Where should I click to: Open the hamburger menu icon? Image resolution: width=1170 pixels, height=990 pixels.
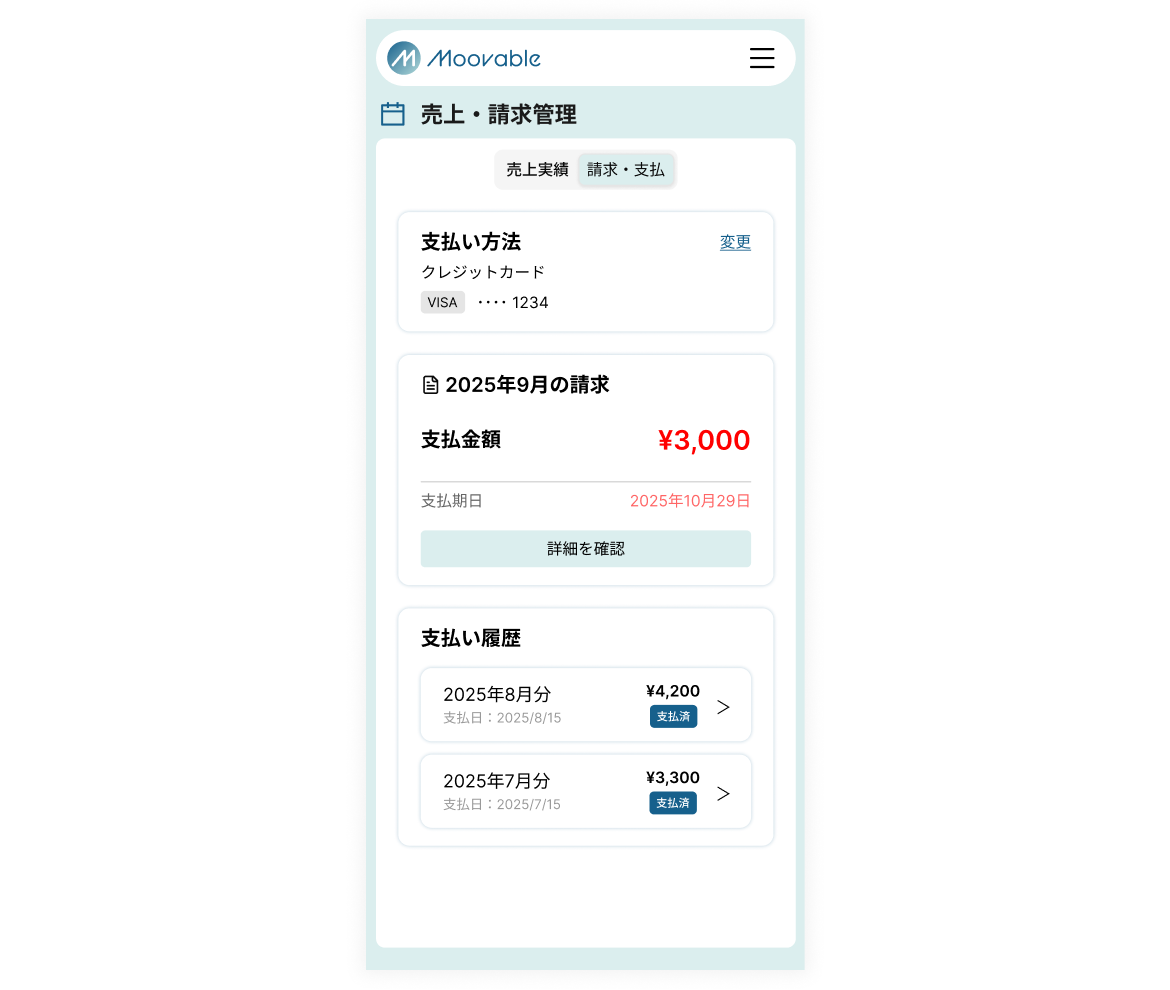tap(762, 58)
